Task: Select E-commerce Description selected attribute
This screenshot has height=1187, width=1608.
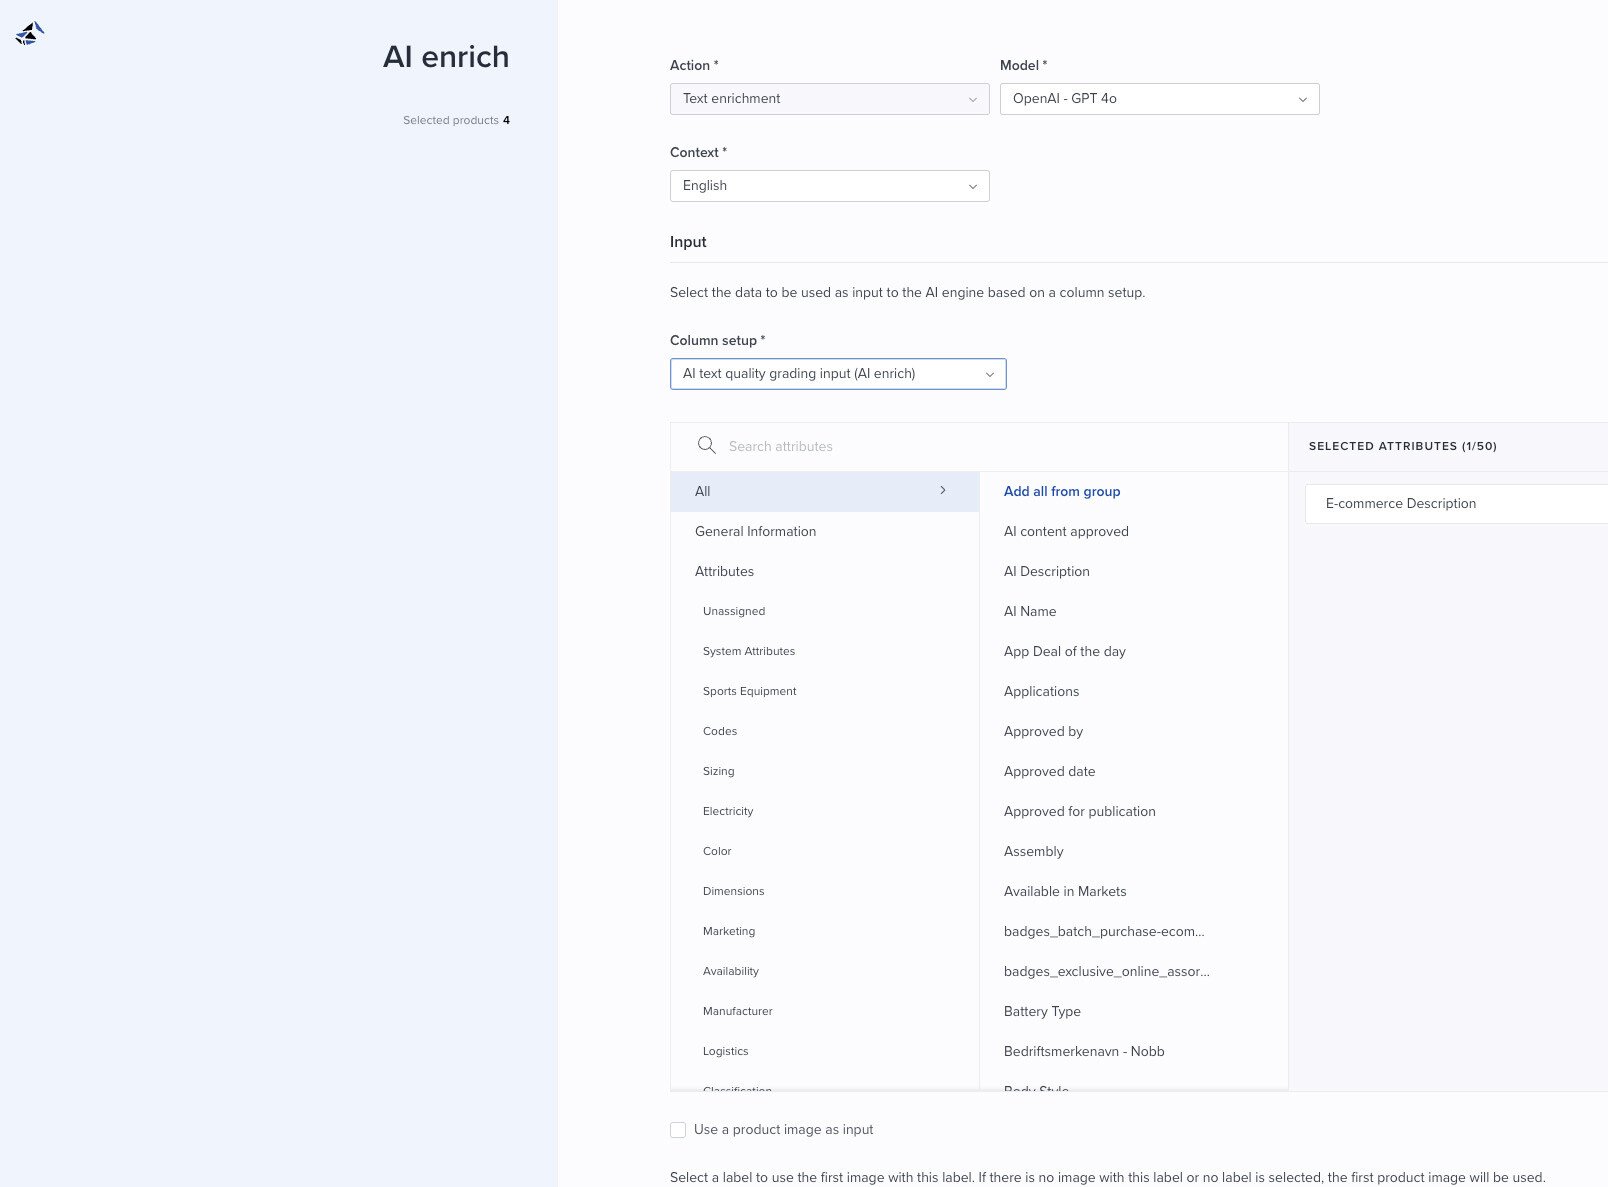Action: 1400,504
